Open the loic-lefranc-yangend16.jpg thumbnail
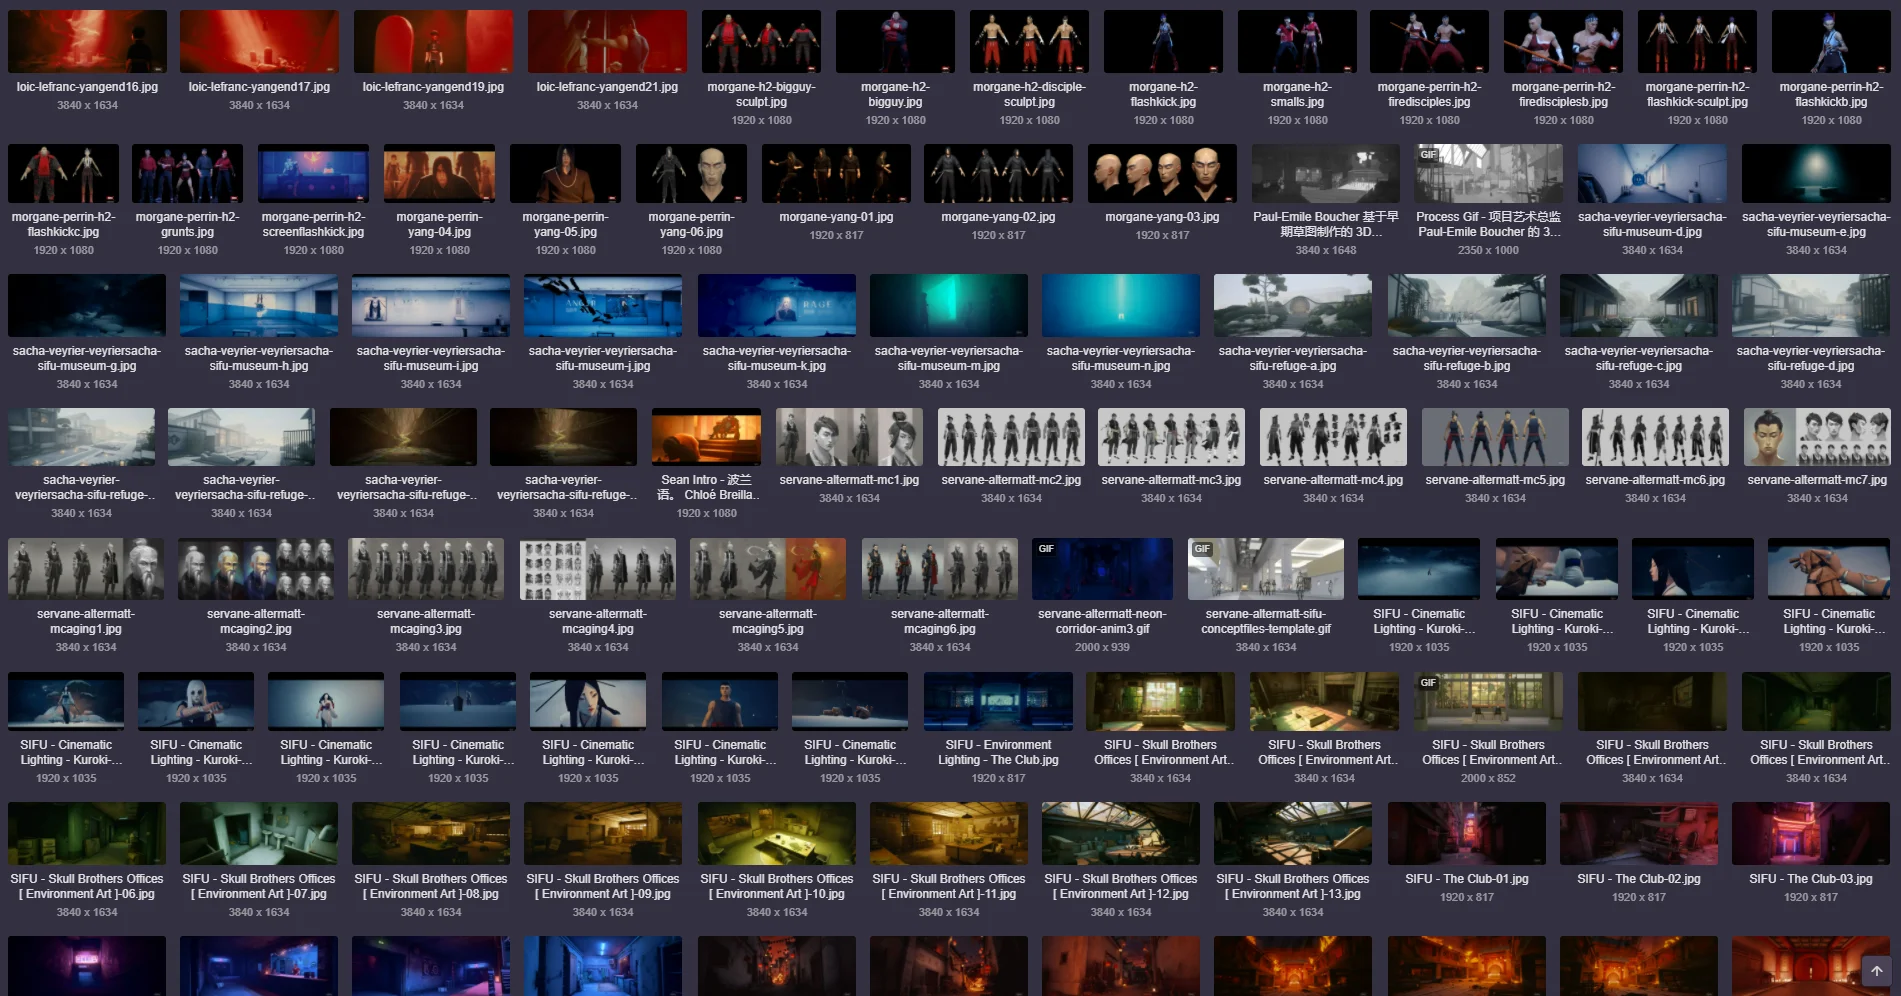This screenshot has height=996, width=1901. pyautogui.click(x=87, y=42)
